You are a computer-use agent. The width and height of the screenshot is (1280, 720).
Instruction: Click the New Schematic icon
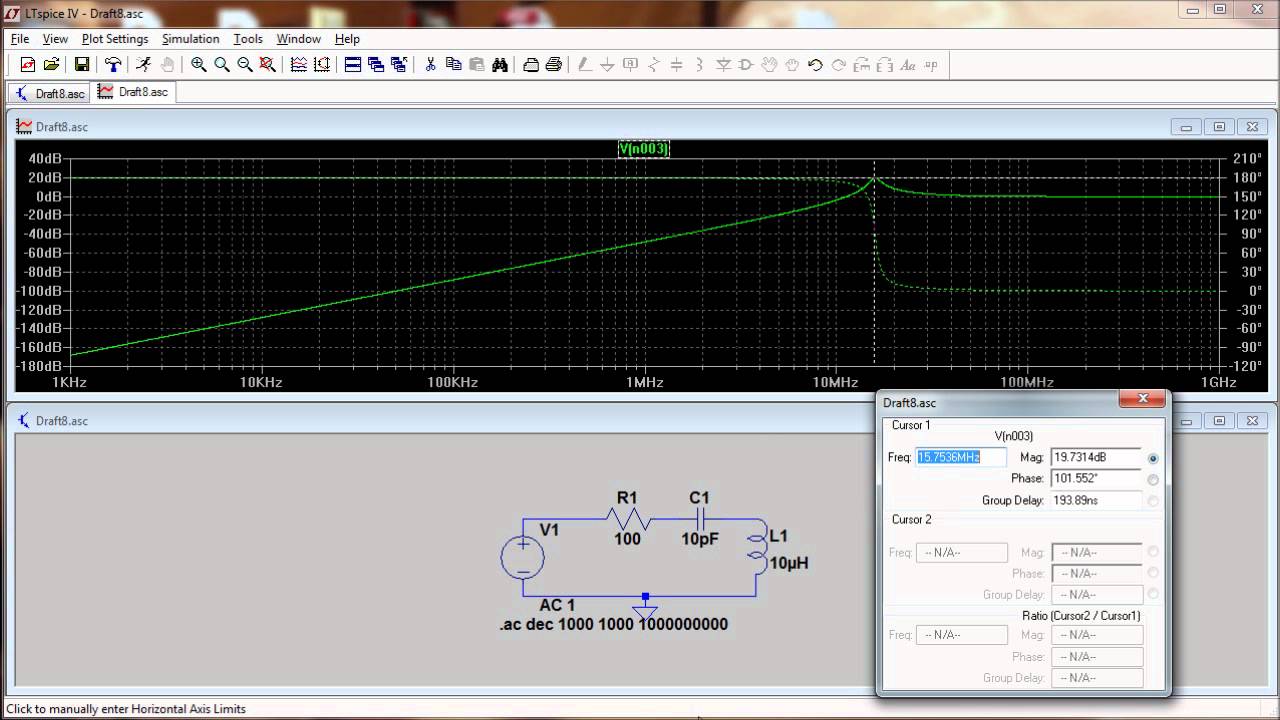pyautogui.click(x=28, y=64)
